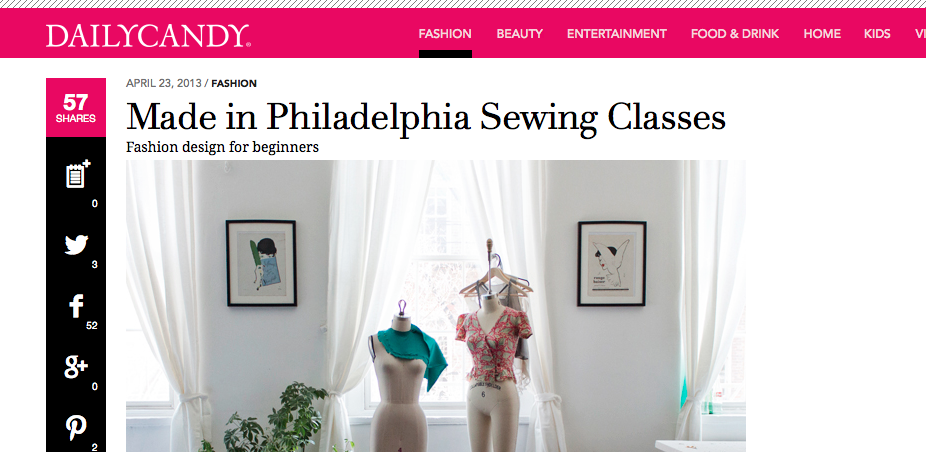Click the 57 Shares counter box
This screenshot has width=926, height=452.
tap(76, 108)
